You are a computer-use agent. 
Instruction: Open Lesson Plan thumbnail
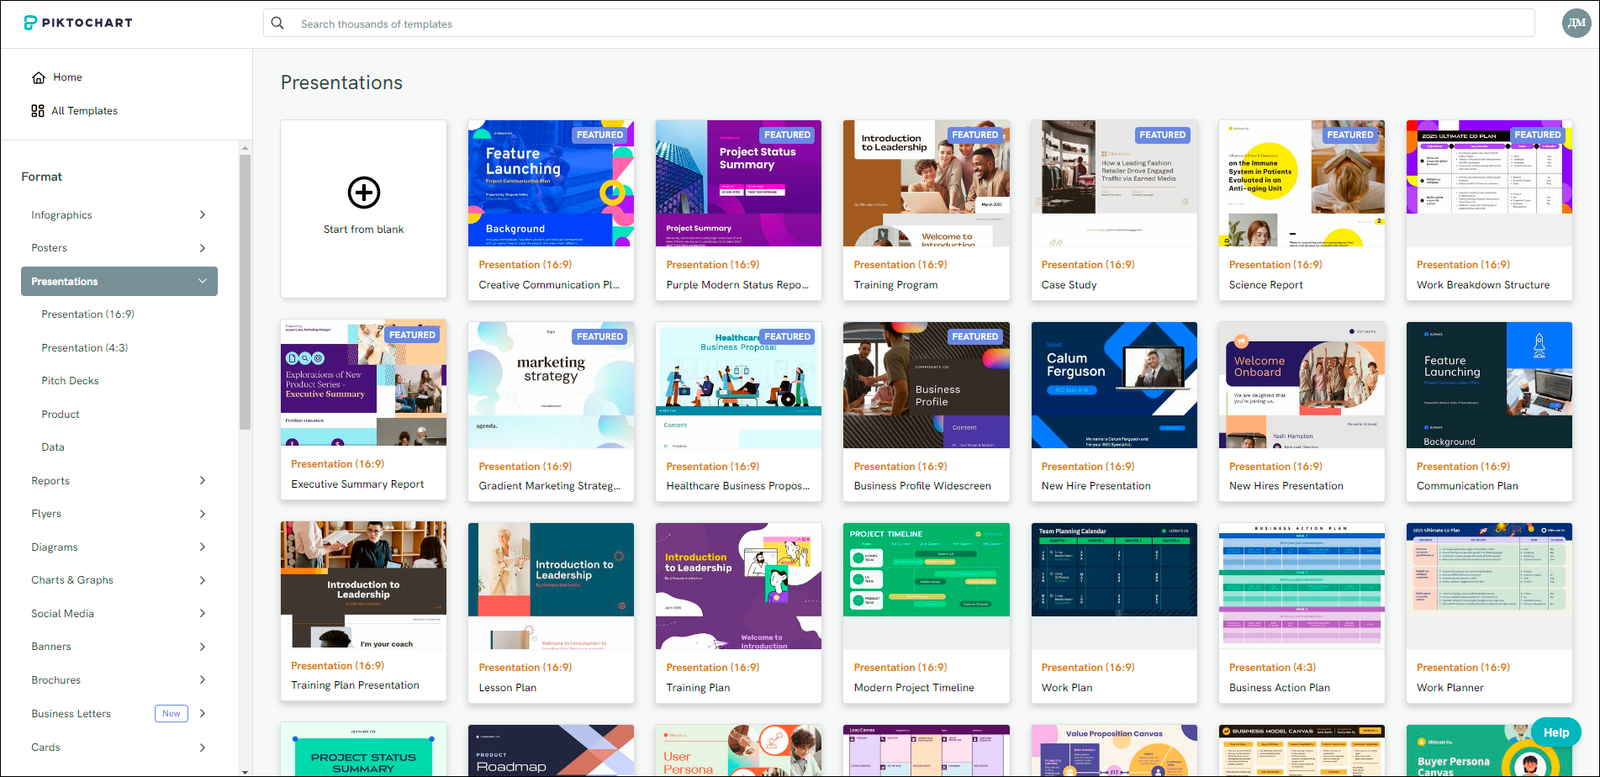(551, 586)
